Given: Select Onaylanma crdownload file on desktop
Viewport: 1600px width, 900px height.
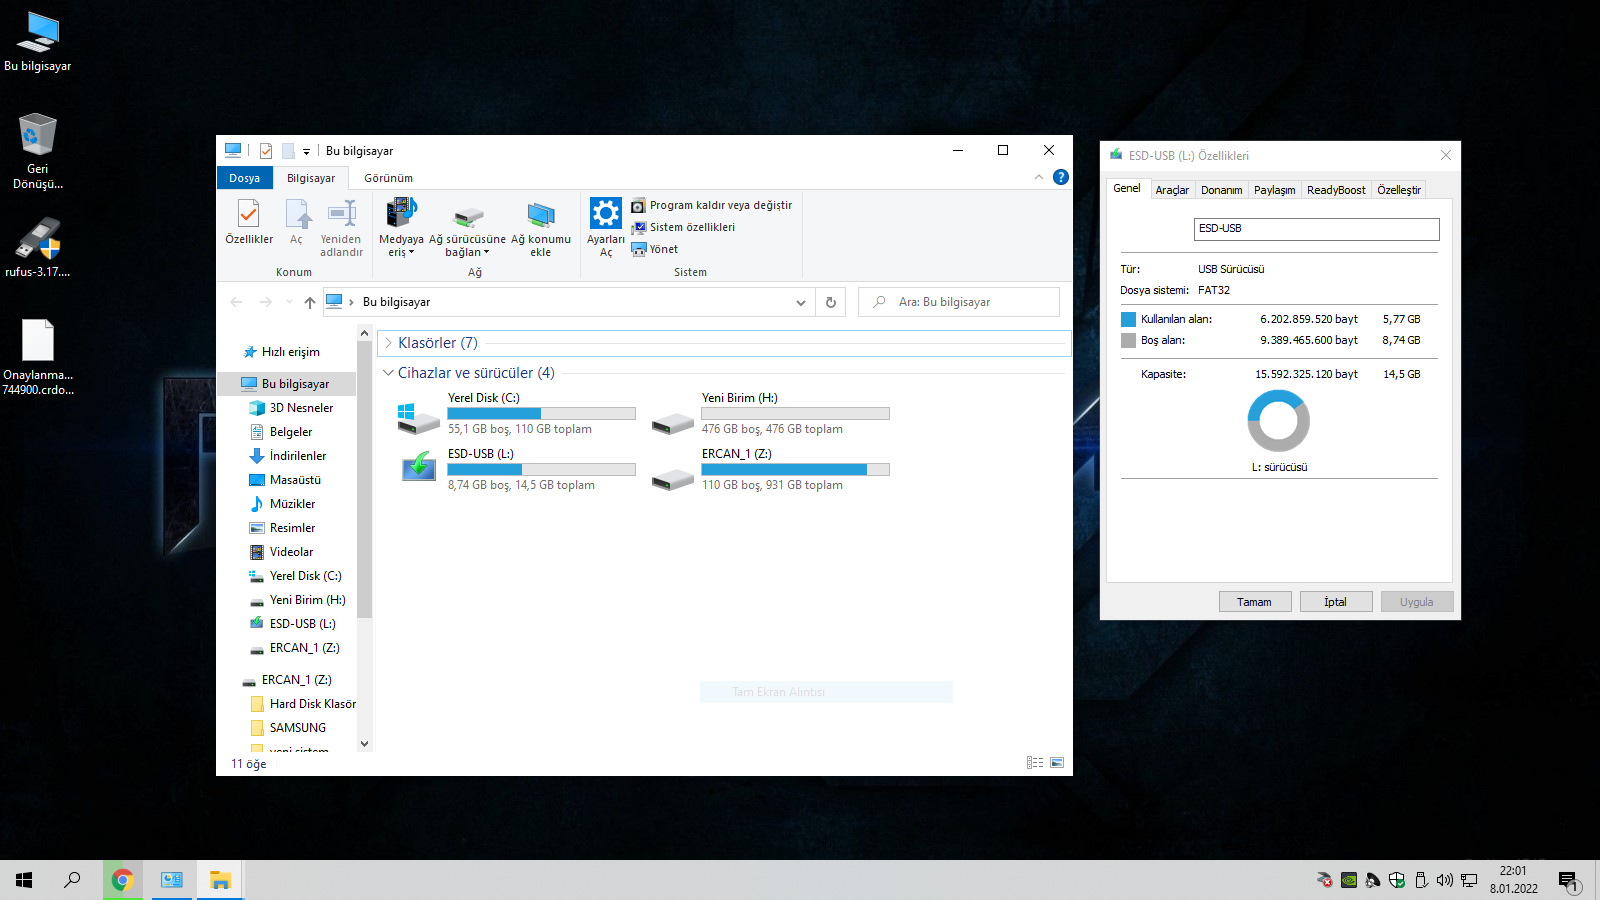Looking at the screenshot, I should pos(38,358).
